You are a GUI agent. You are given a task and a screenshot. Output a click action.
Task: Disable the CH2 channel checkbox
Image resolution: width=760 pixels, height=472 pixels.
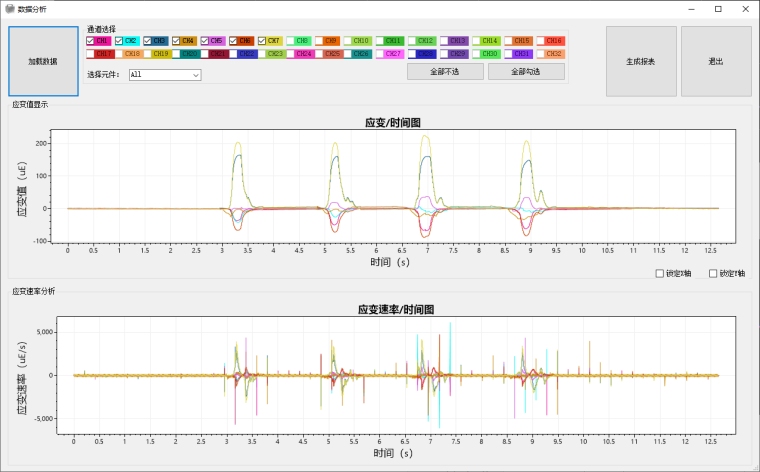119,41
